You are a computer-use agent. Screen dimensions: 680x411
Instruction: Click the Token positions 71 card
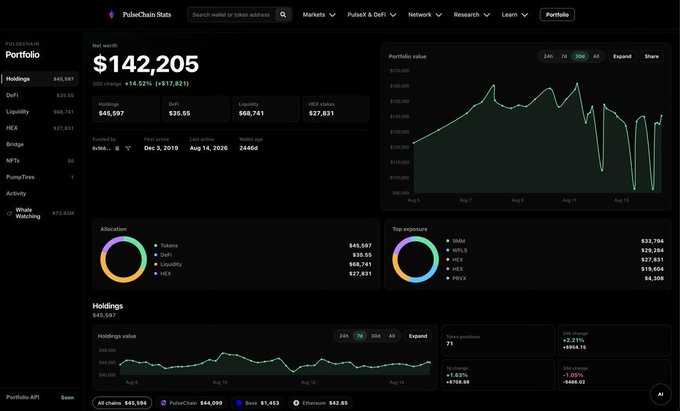498,341
